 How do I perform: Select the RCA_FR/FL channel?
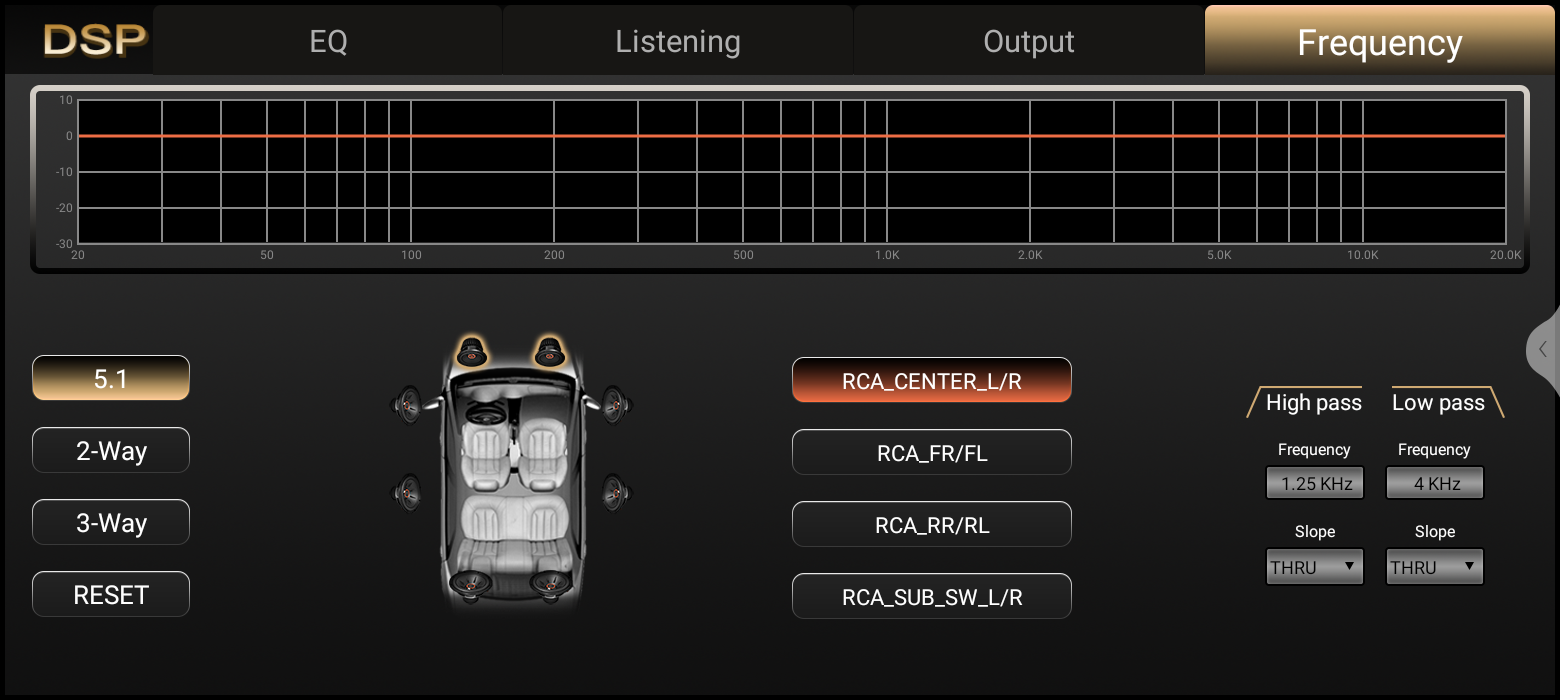932,452
